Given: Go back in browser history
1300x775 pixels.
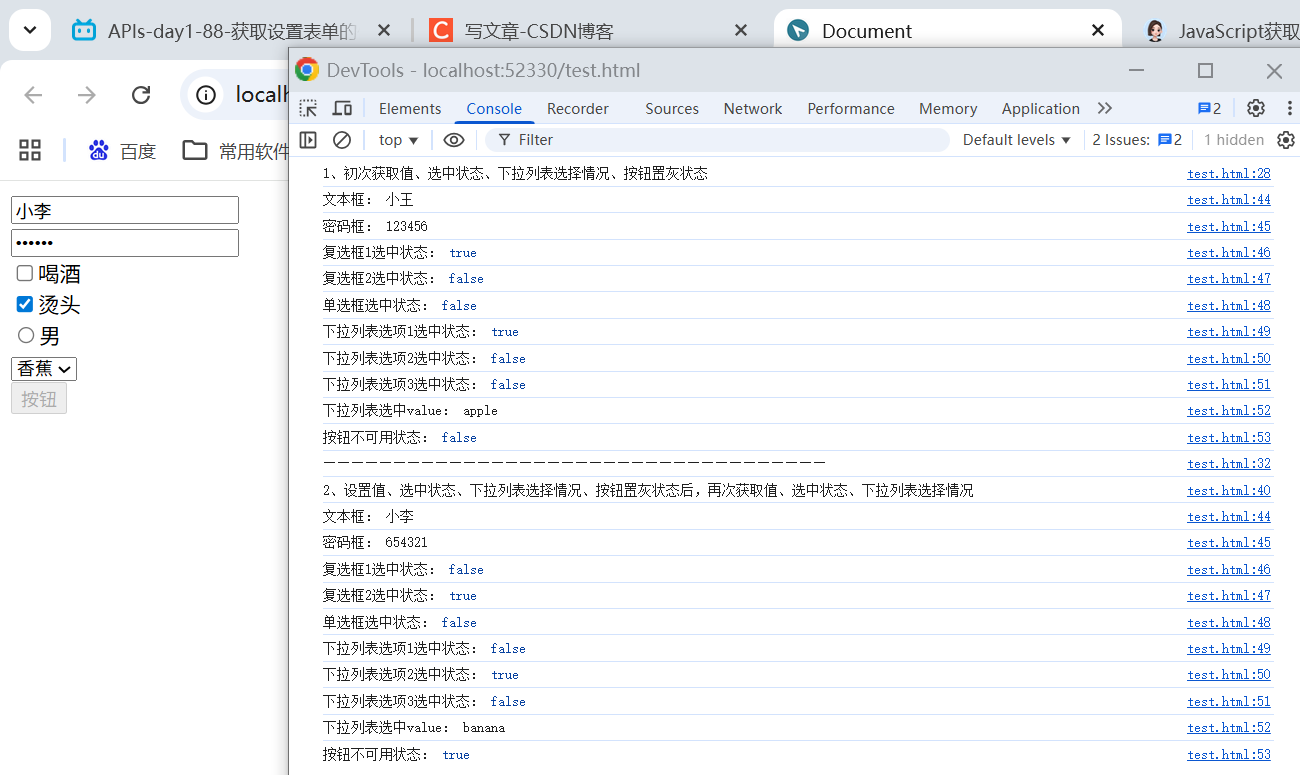Looking at the screenshot, I should 34,95.
